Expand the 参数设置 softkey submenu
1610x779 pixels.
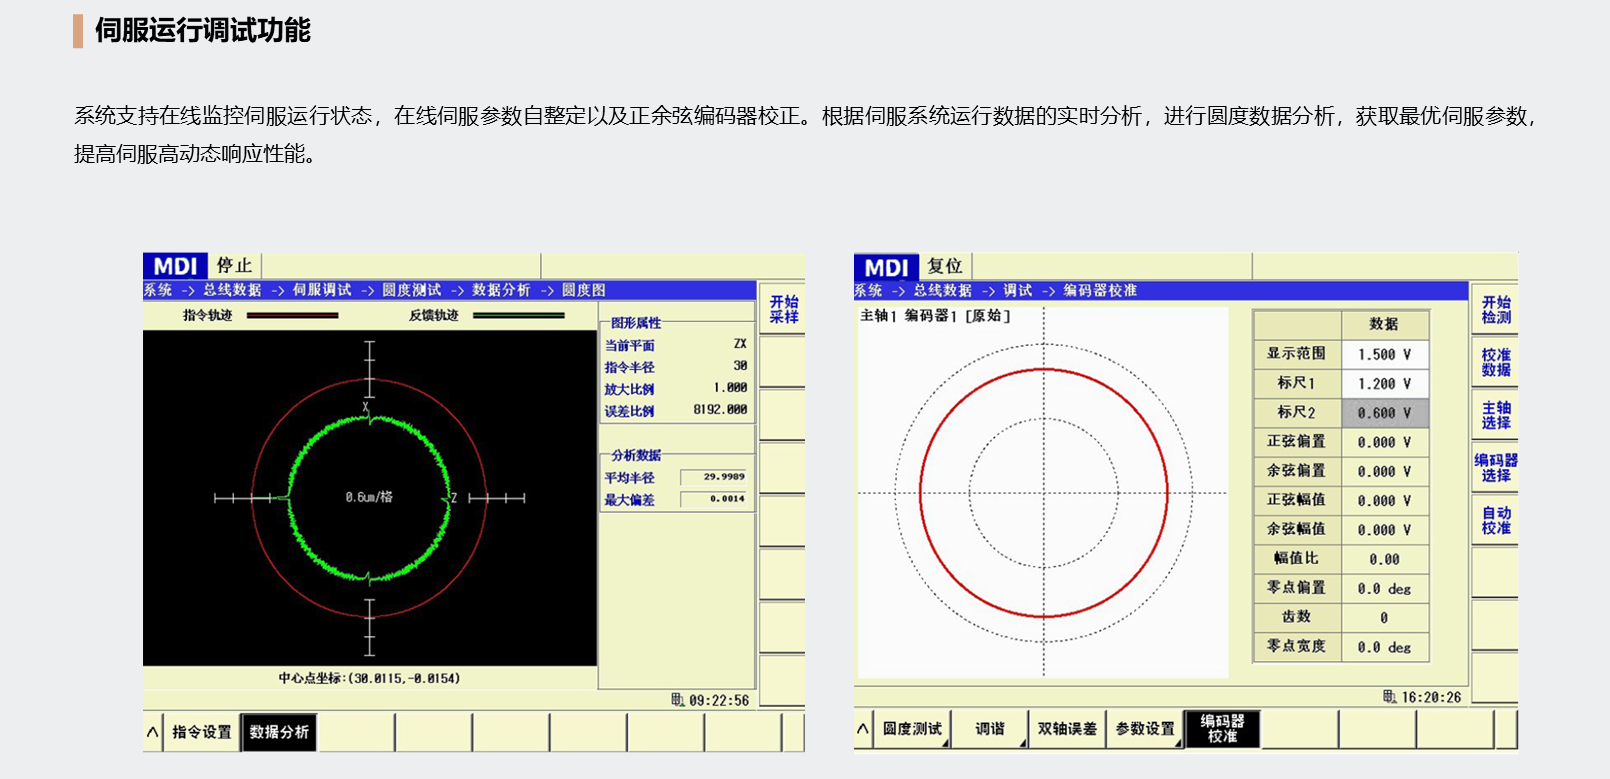tap(1144, 729)
